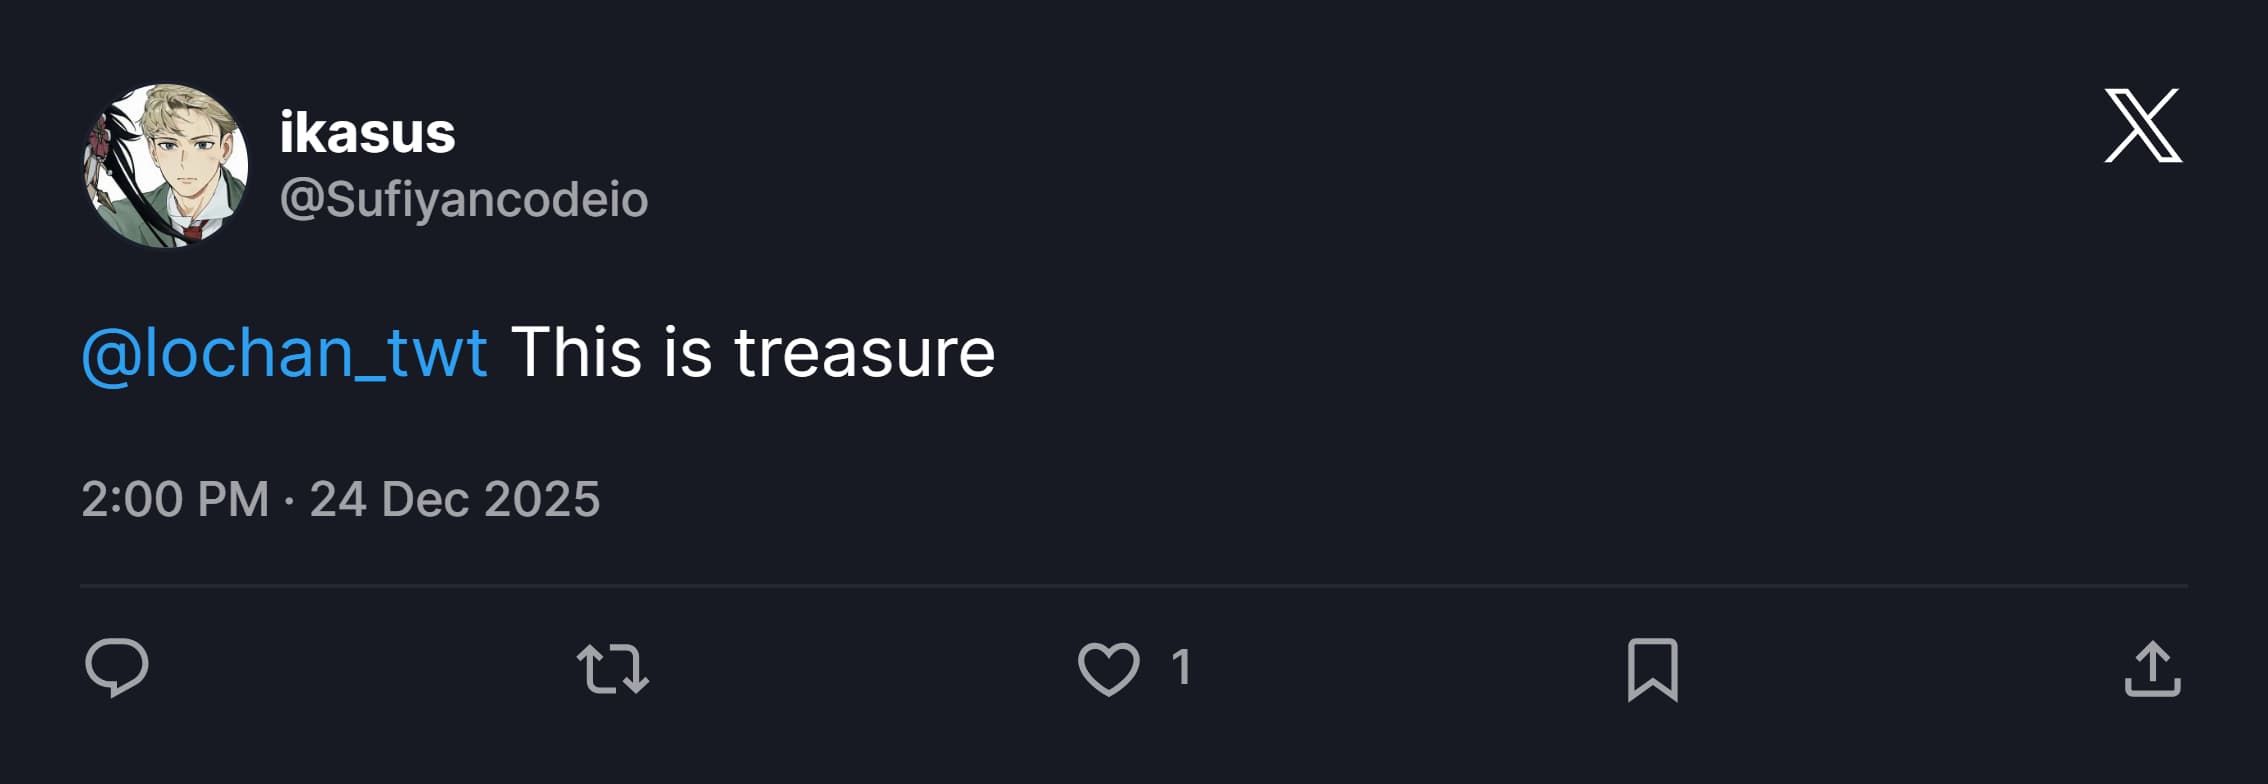Screen dimensions: 2268x784
Task: Open ikasus profile picture avatar
Action: click(x=166, y=166)
